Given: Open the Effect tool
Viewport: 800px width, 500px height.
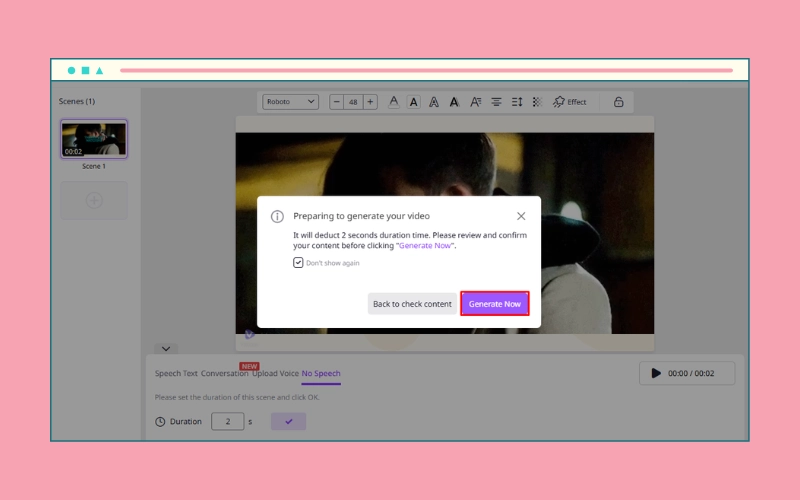Looking at the screenshot, I should (570, 102).
